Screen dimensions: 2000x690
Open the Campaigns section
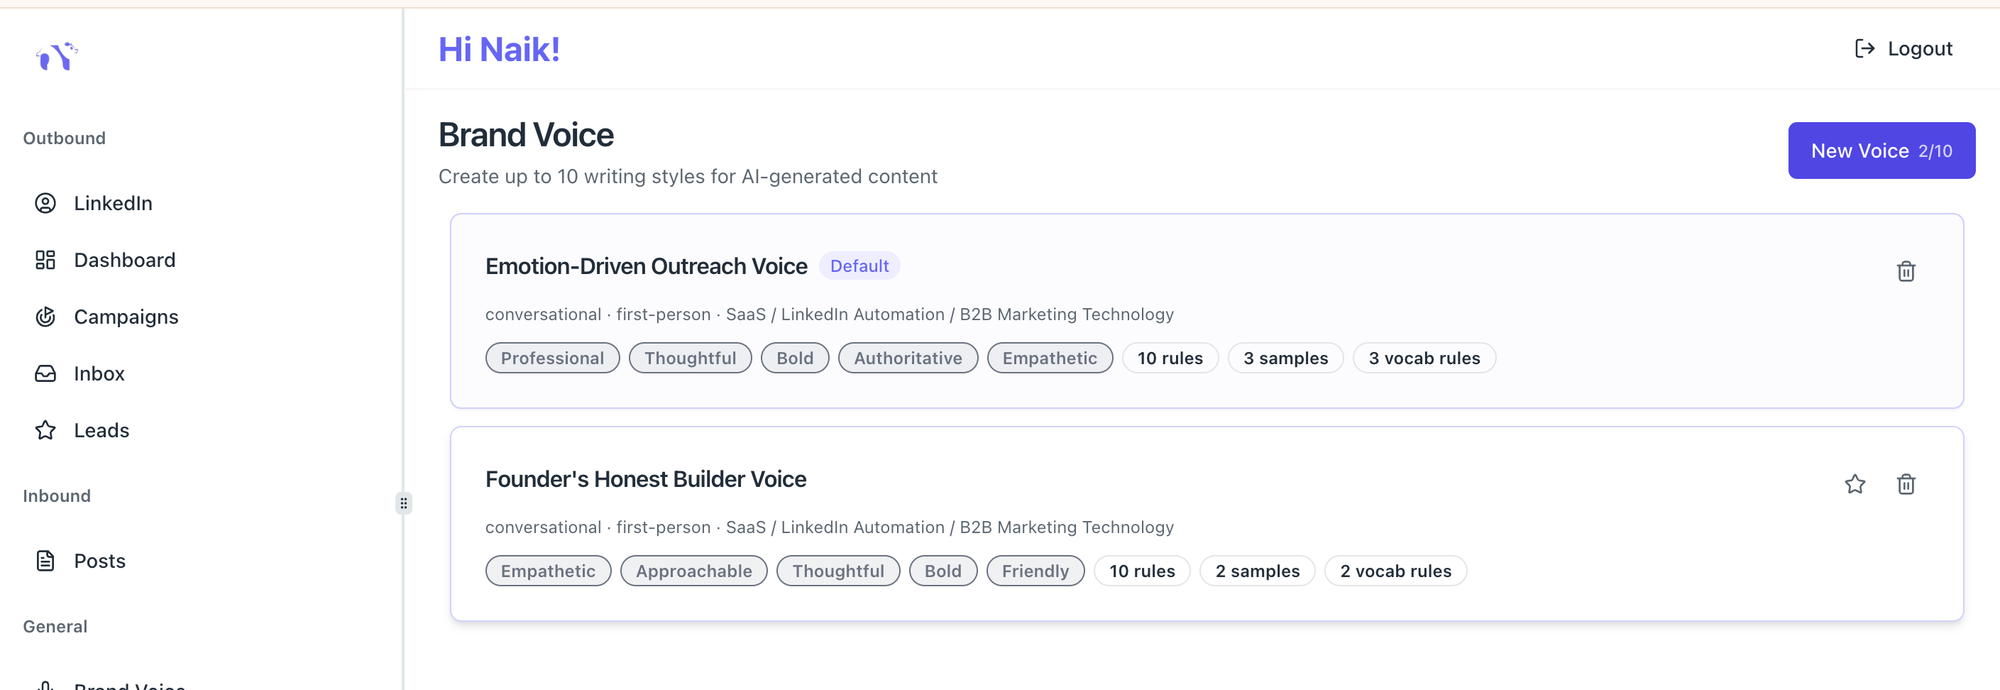pos(126,317)
